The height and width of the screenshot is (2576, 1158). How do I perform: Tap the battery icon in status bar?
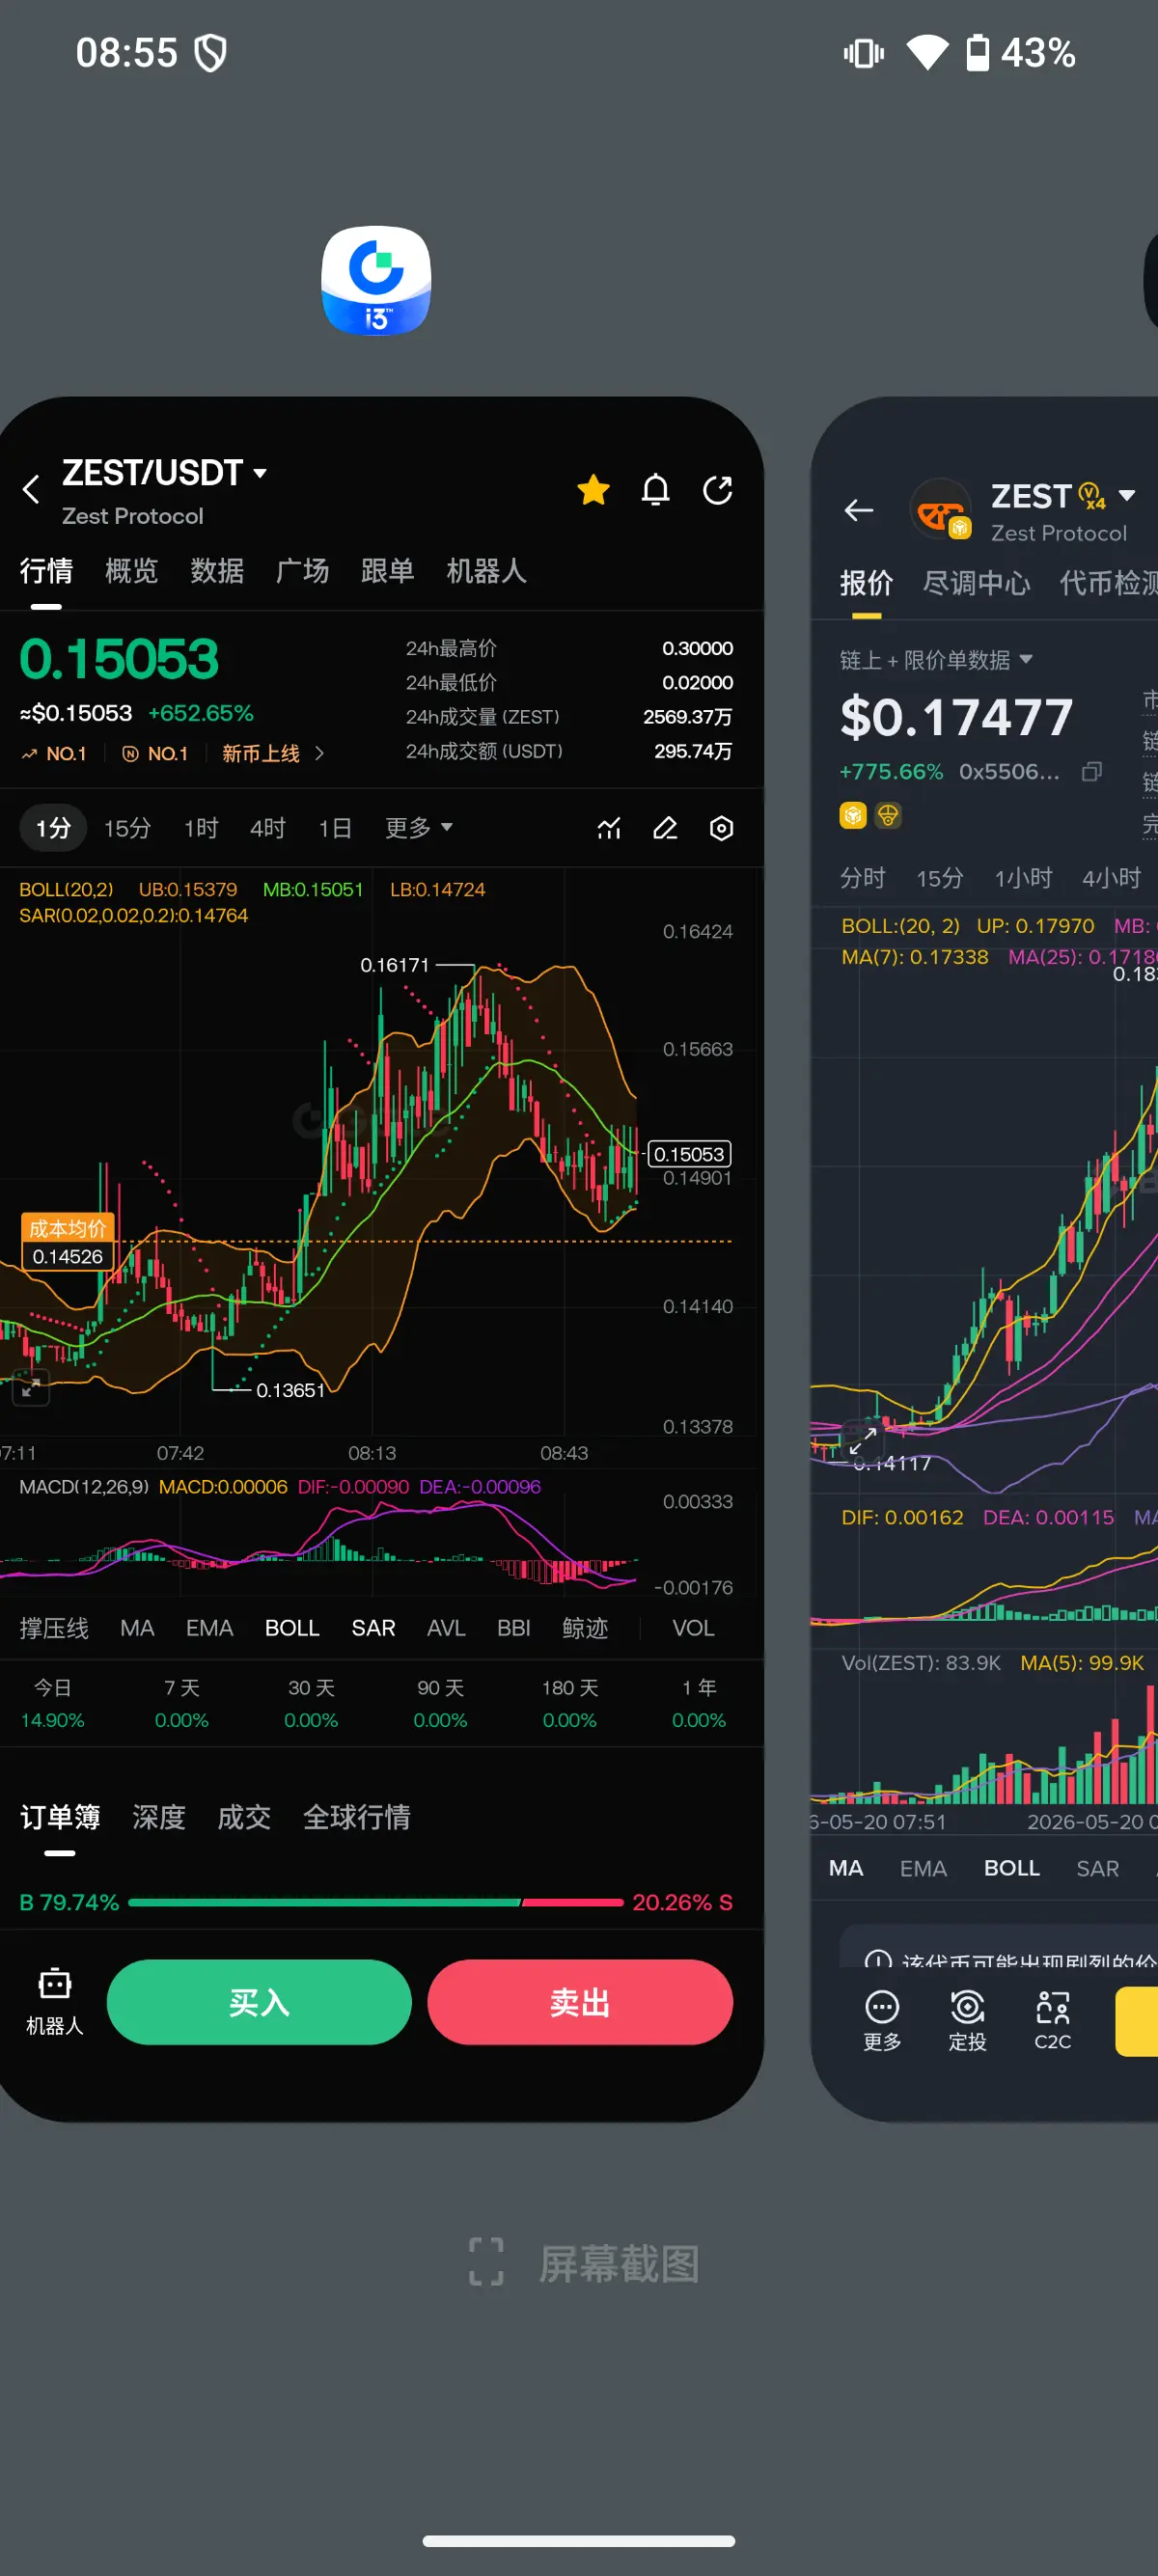click(x=978, y=52)
